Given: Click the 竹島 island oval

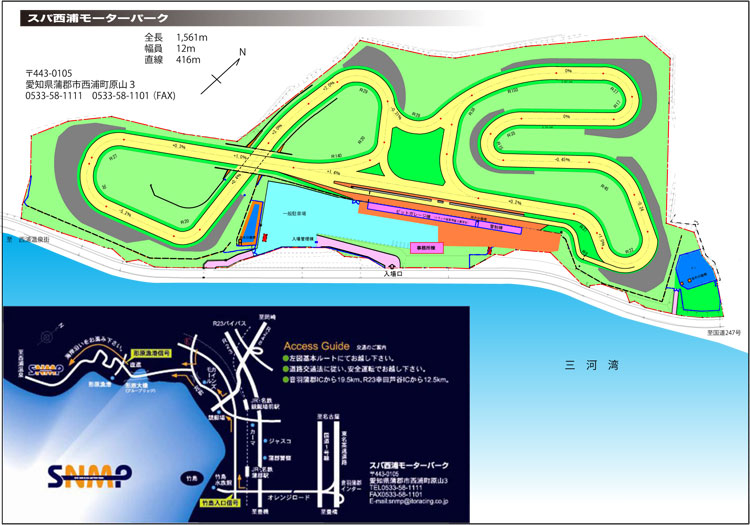Looking at the screenshot, I should pyautogui.click(x=192, y=478).
